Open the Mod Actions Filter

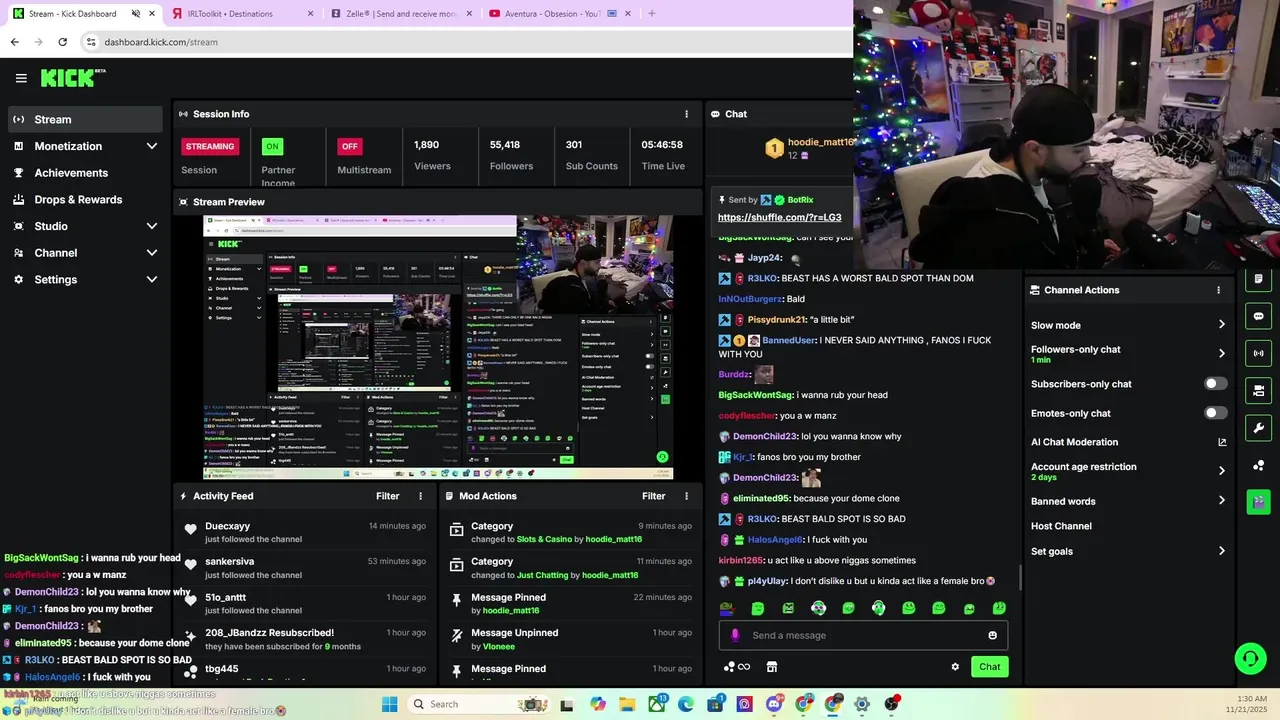pyautogui.click(x=653, y=496)
